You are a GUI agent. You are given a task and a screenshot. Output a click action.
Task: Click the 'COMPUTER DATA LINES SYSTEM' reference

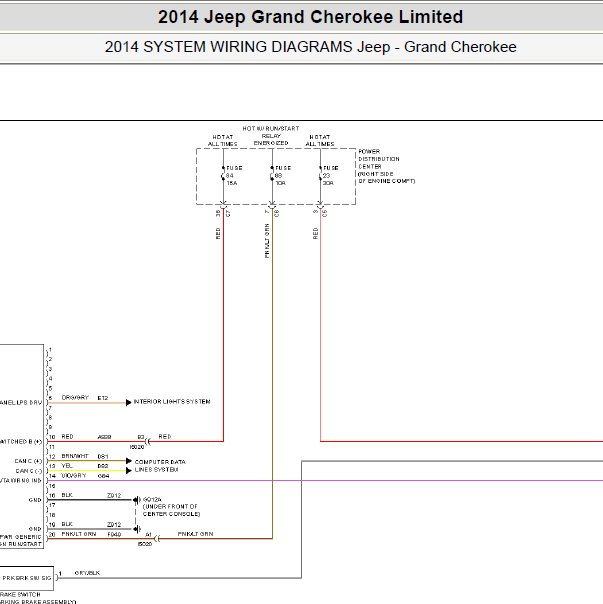tap(160, 466)
